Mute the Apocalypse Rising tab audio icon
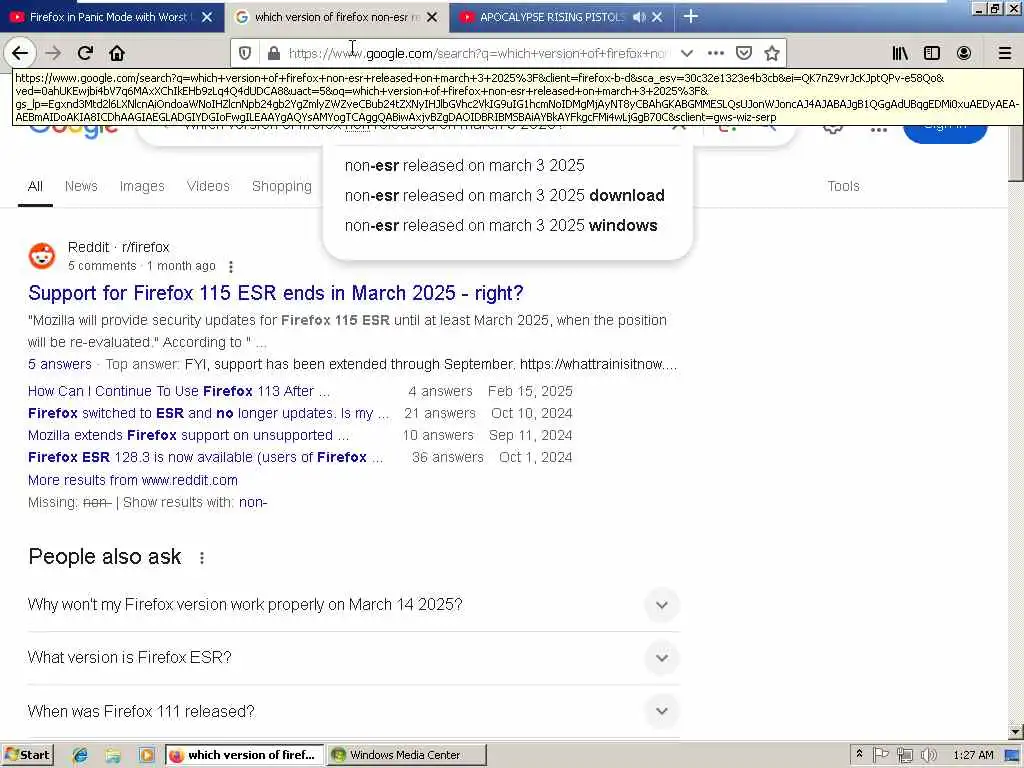This screenshot has width=1024, height=768. (x=639, y=17)
